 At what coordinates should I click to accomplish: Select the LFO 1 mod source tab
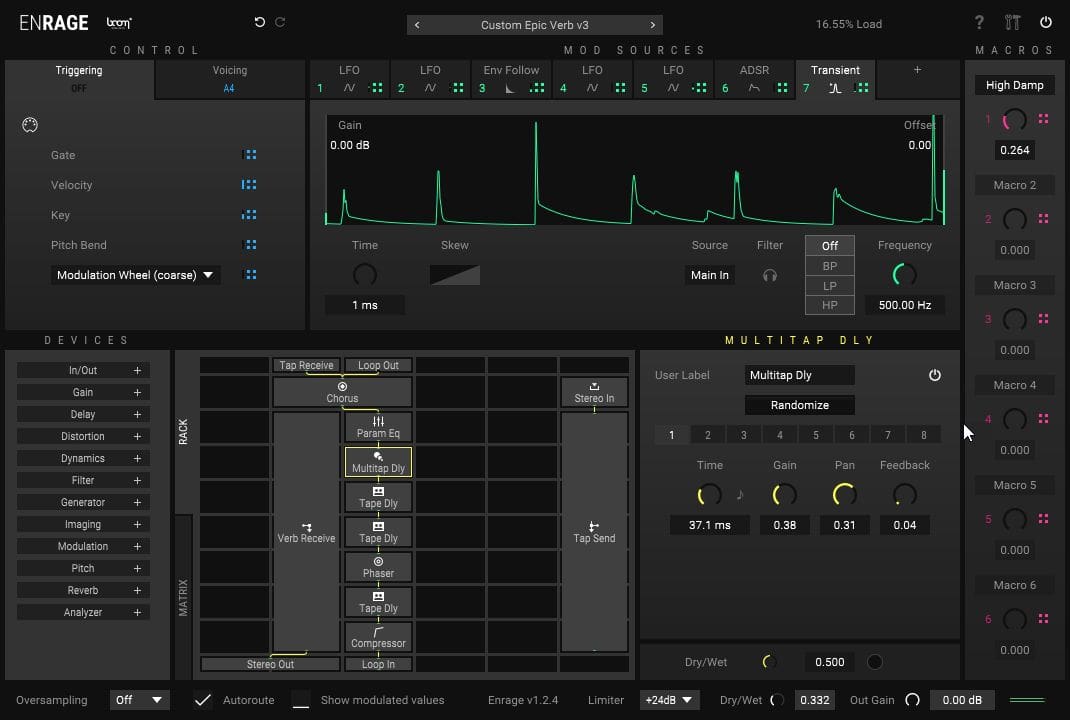point(349,78)
